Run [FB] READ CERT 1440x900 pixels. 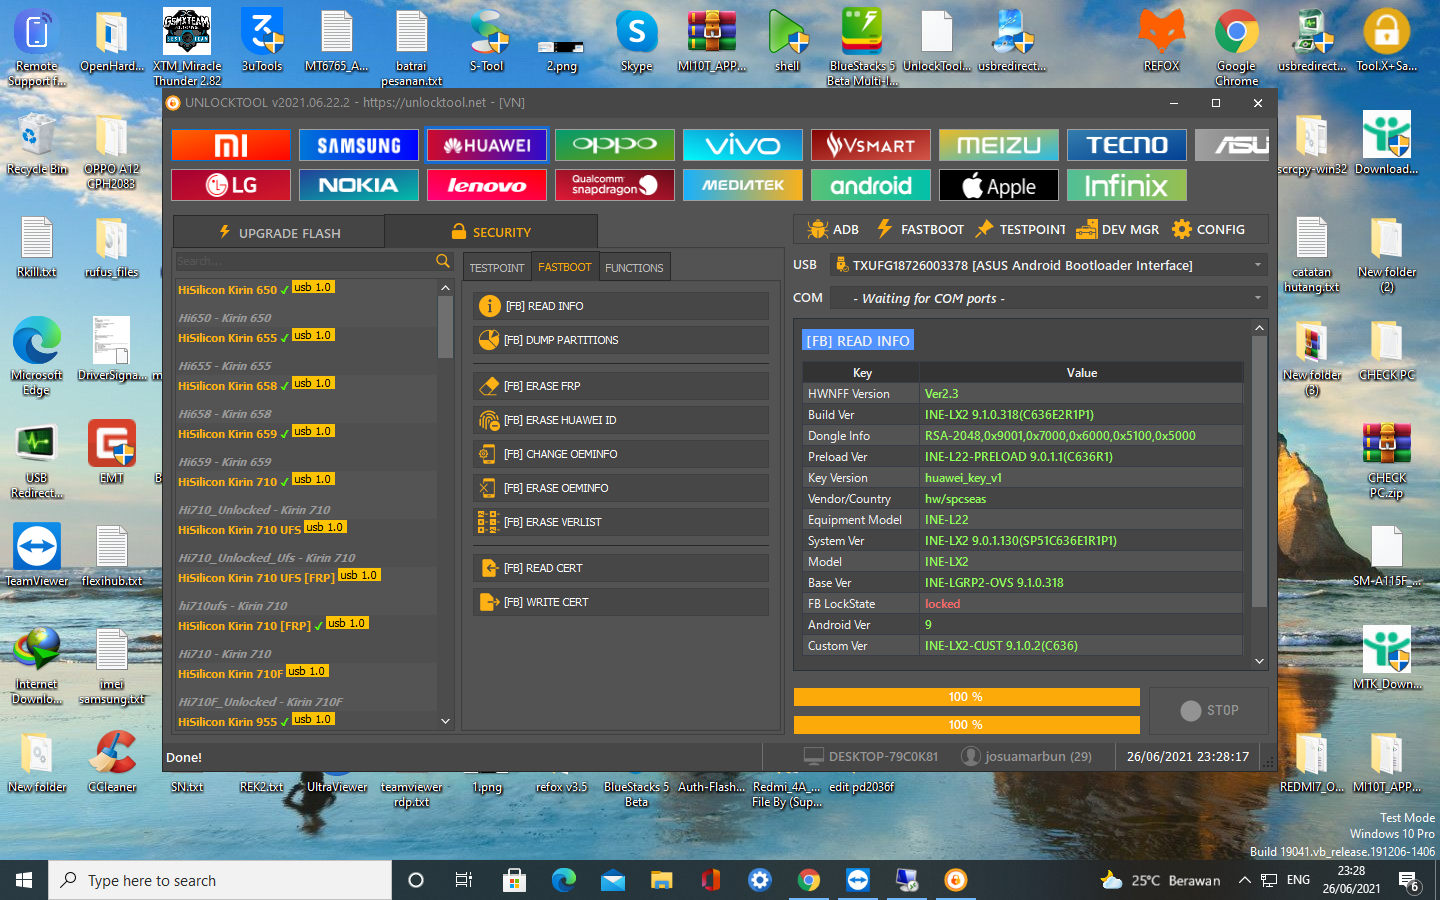point(621,568)
